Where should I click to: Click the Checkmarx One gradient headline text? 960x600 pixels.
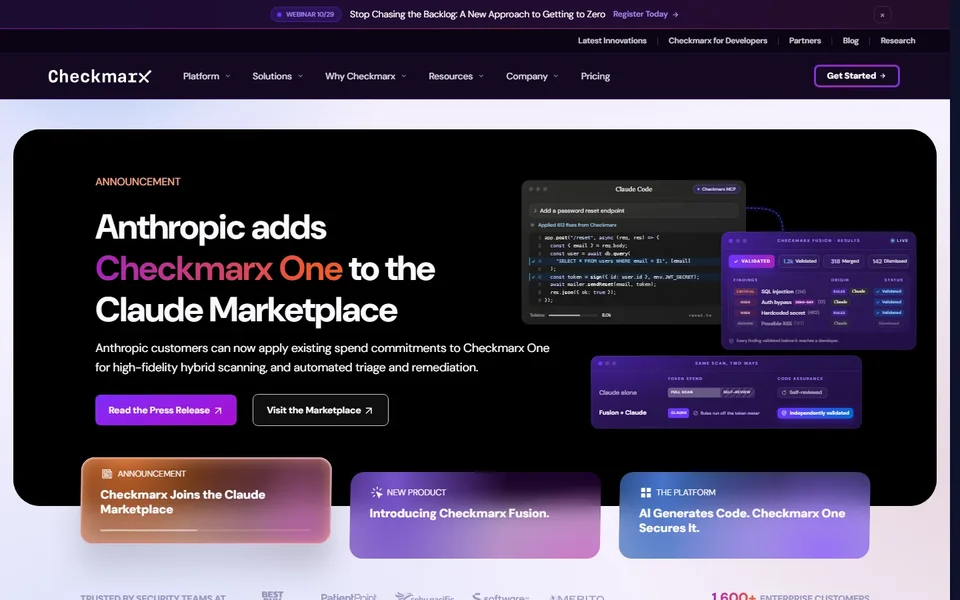click(x=219, y=268)
